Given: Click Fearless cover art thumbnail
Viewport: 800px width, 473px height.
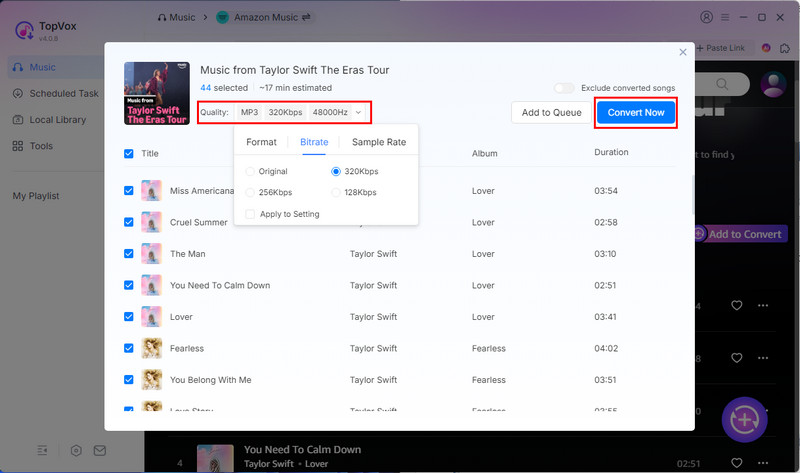Looking at the screenshot, I should [152, 348].
